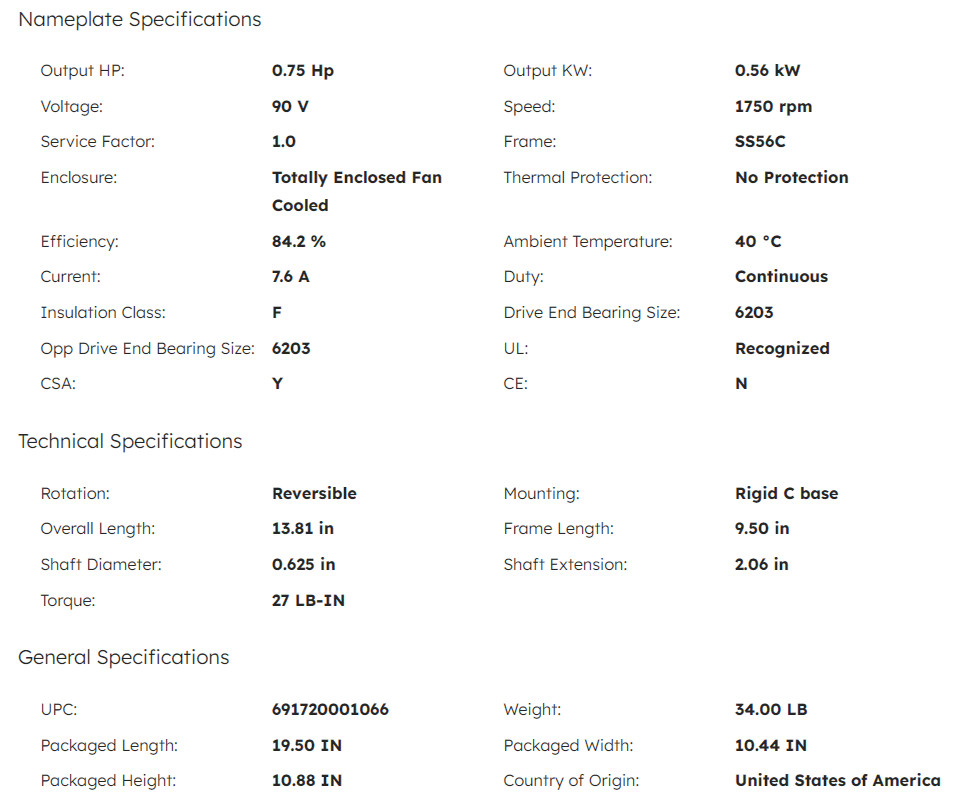967x805 pixels.
Task: Click the General Specifications heading
Action: 124,658
